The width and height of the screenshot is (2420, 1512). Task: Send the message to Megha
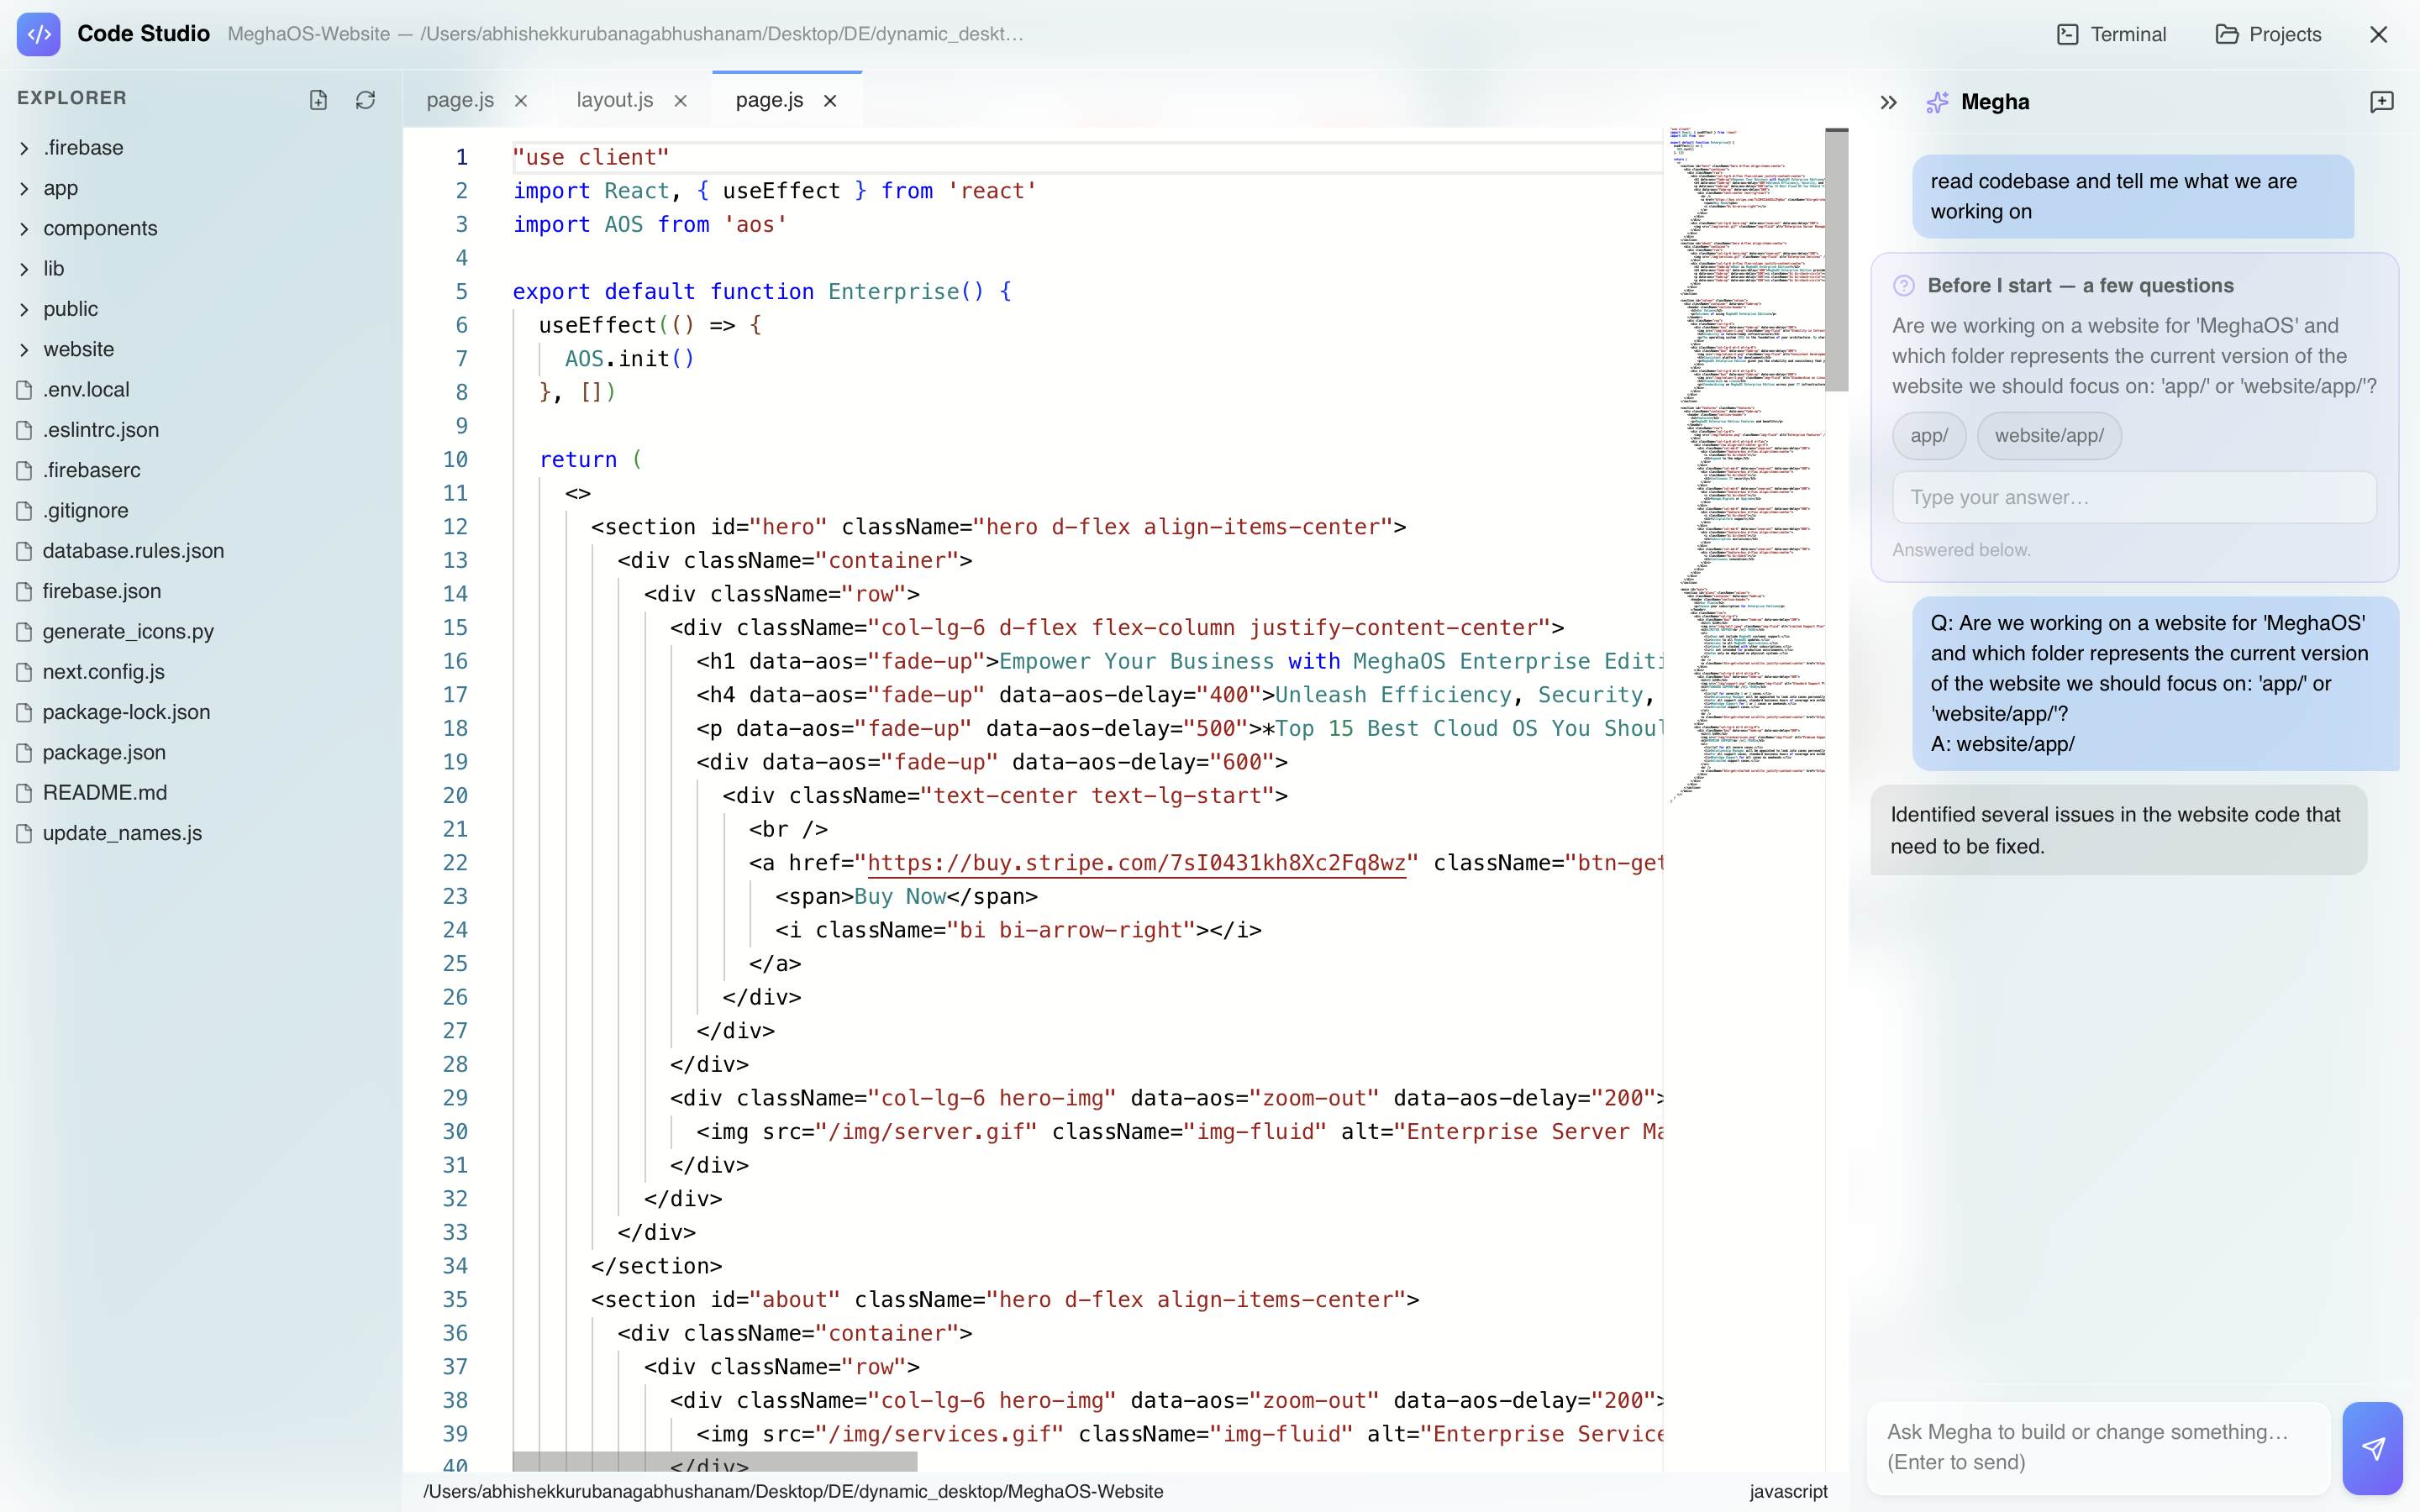pyautogui.click(x=2372, y=1447)
